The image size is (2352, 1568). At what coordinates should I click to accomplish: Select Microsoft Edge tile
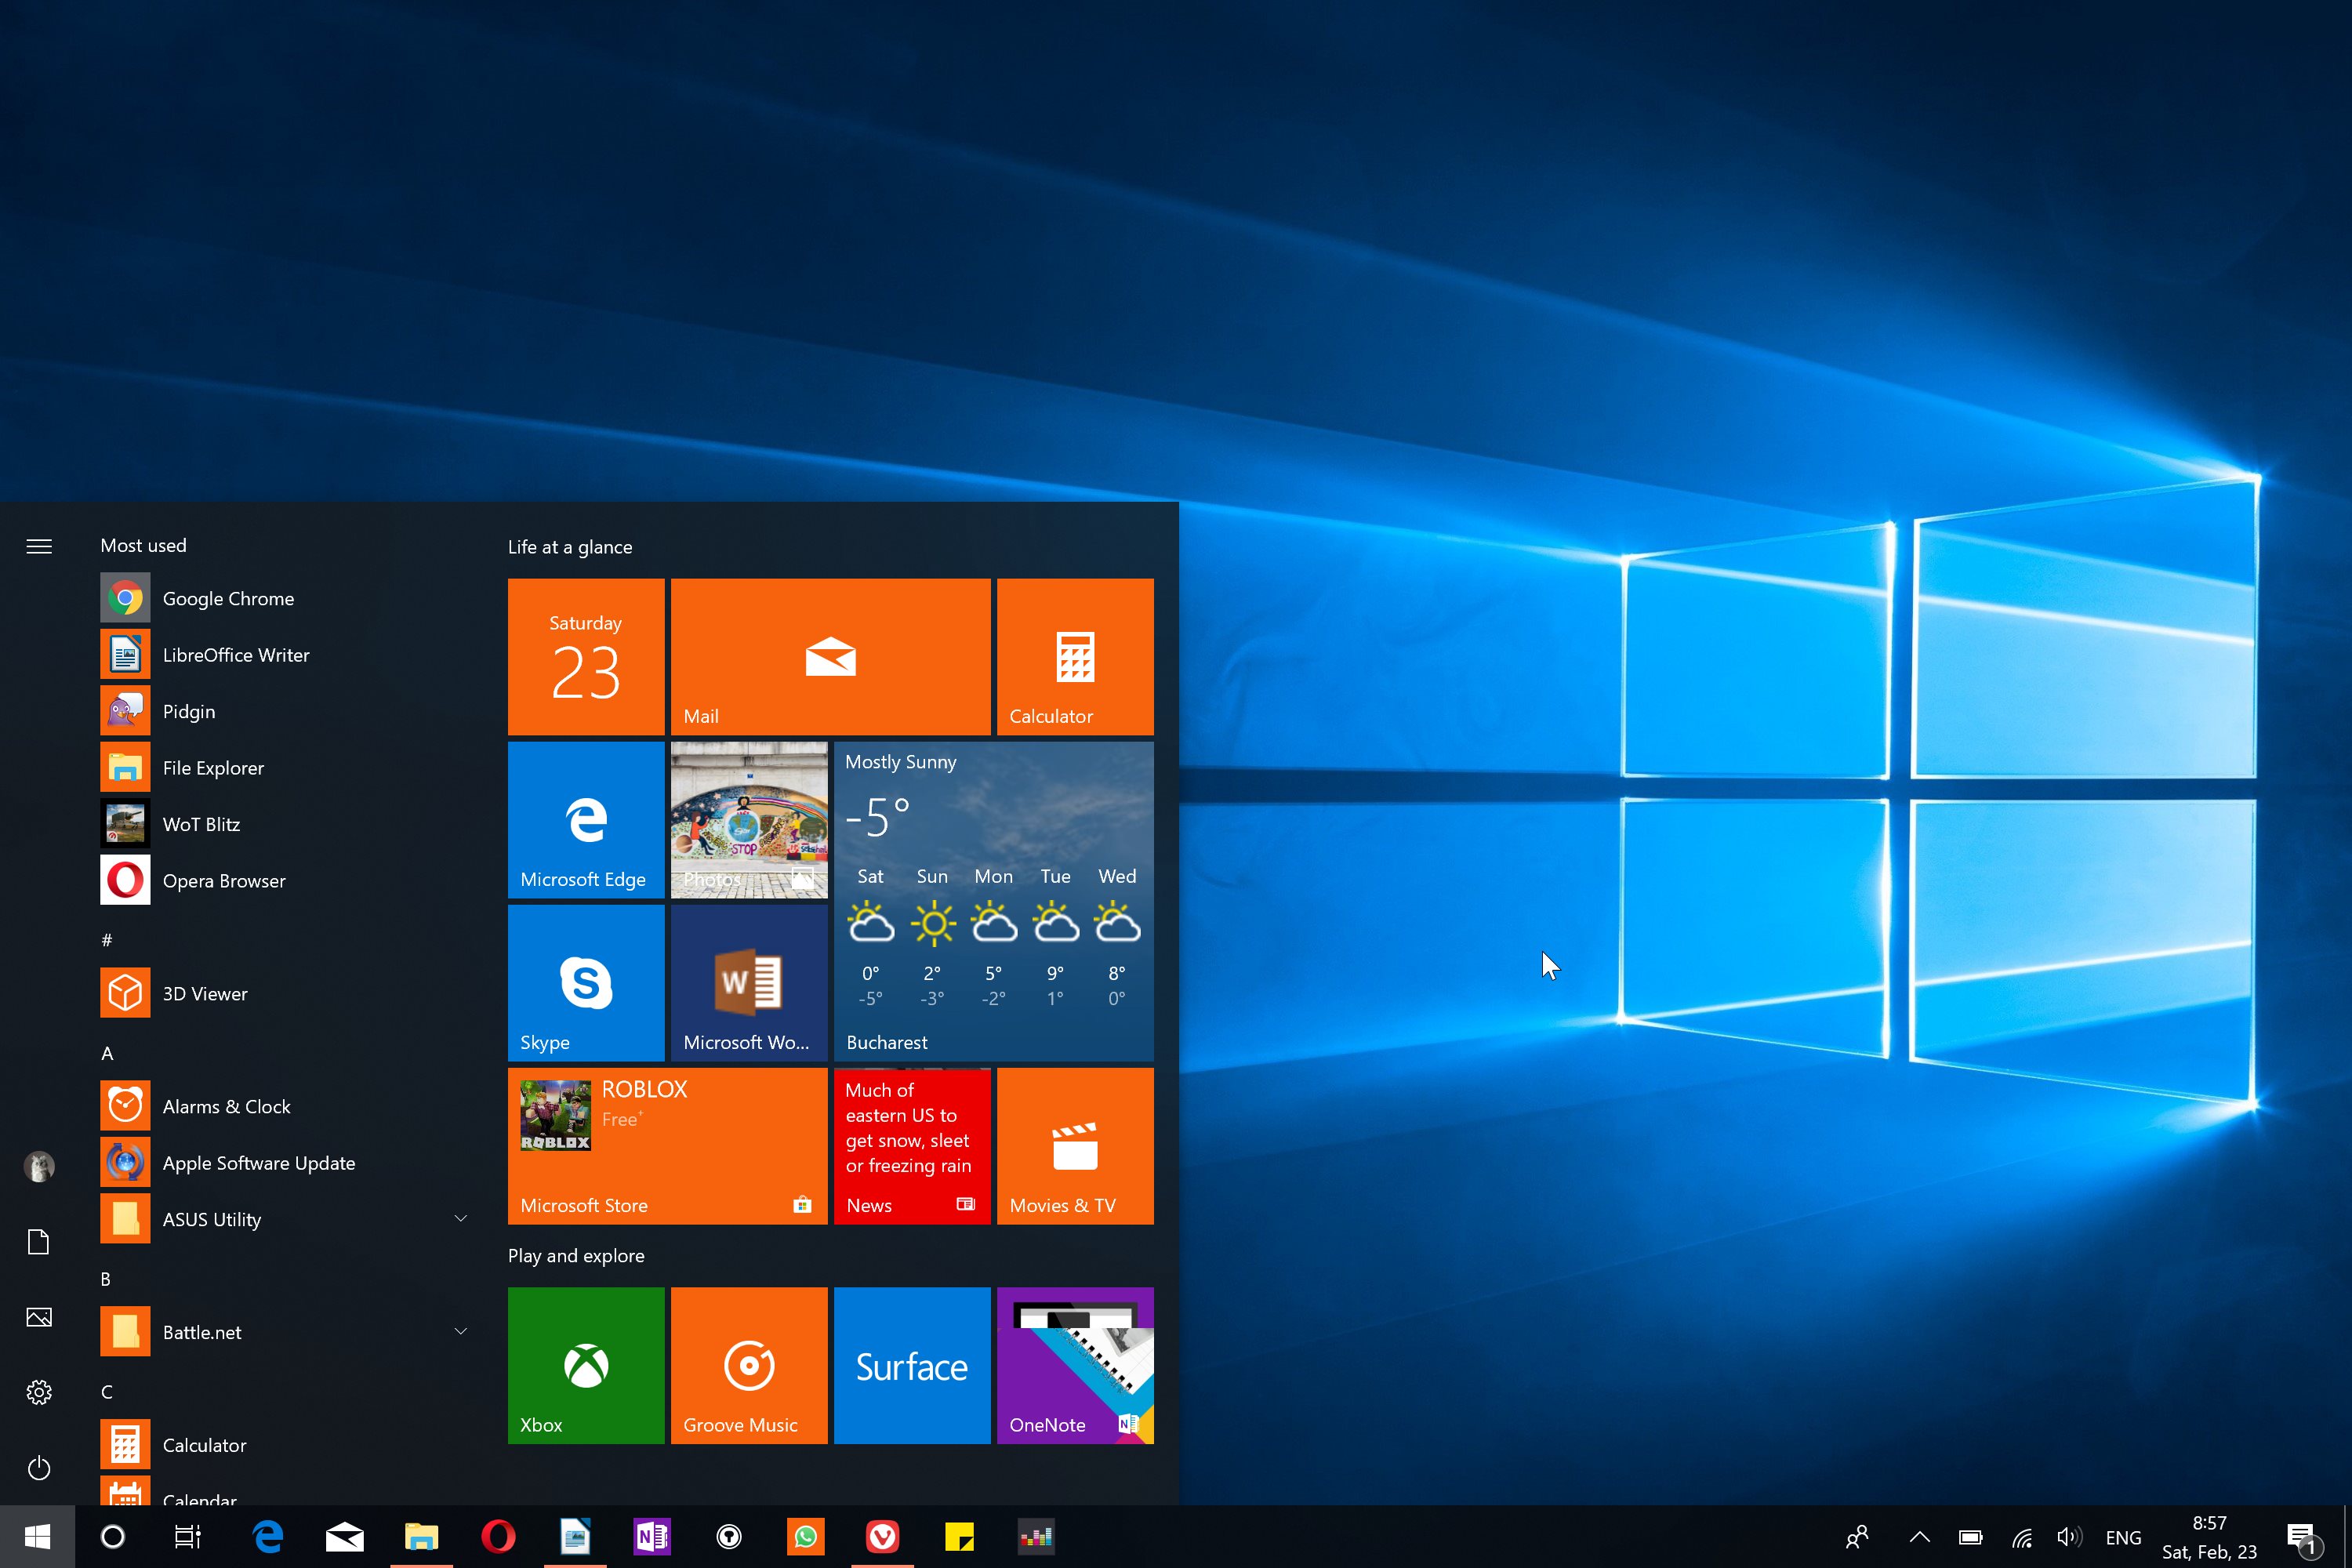coord(586,819)
